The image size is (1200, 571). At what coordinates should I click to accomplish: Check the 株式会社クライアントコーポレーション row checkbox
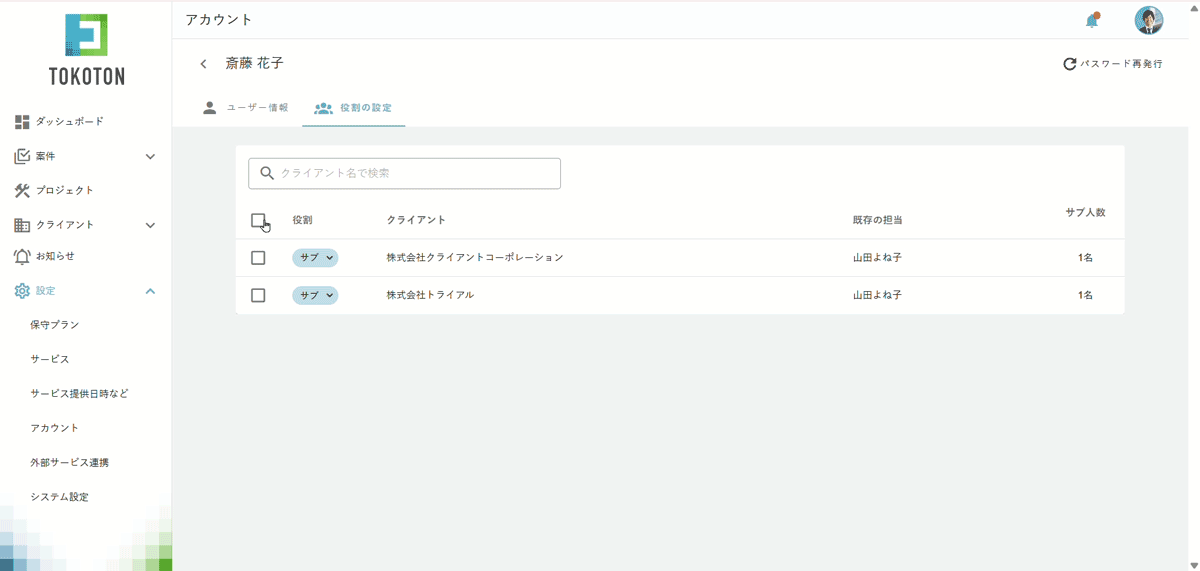click(258, 258)
